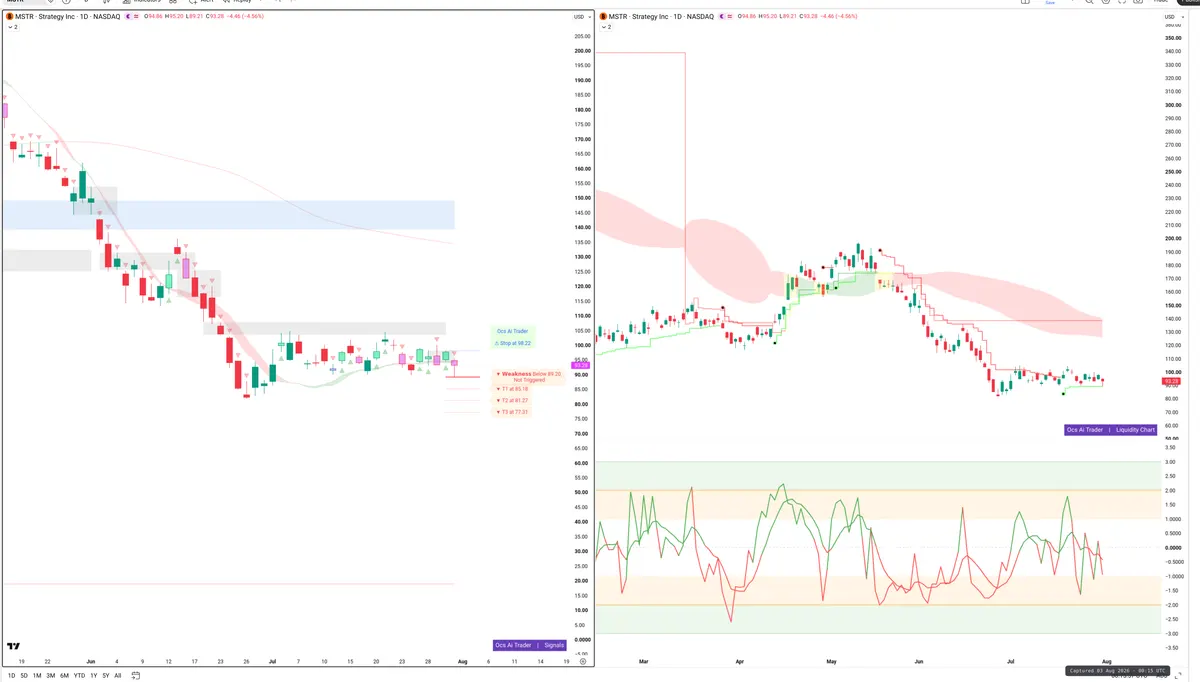
Task: Select the 3M time range
Action: tap(50, 676)
